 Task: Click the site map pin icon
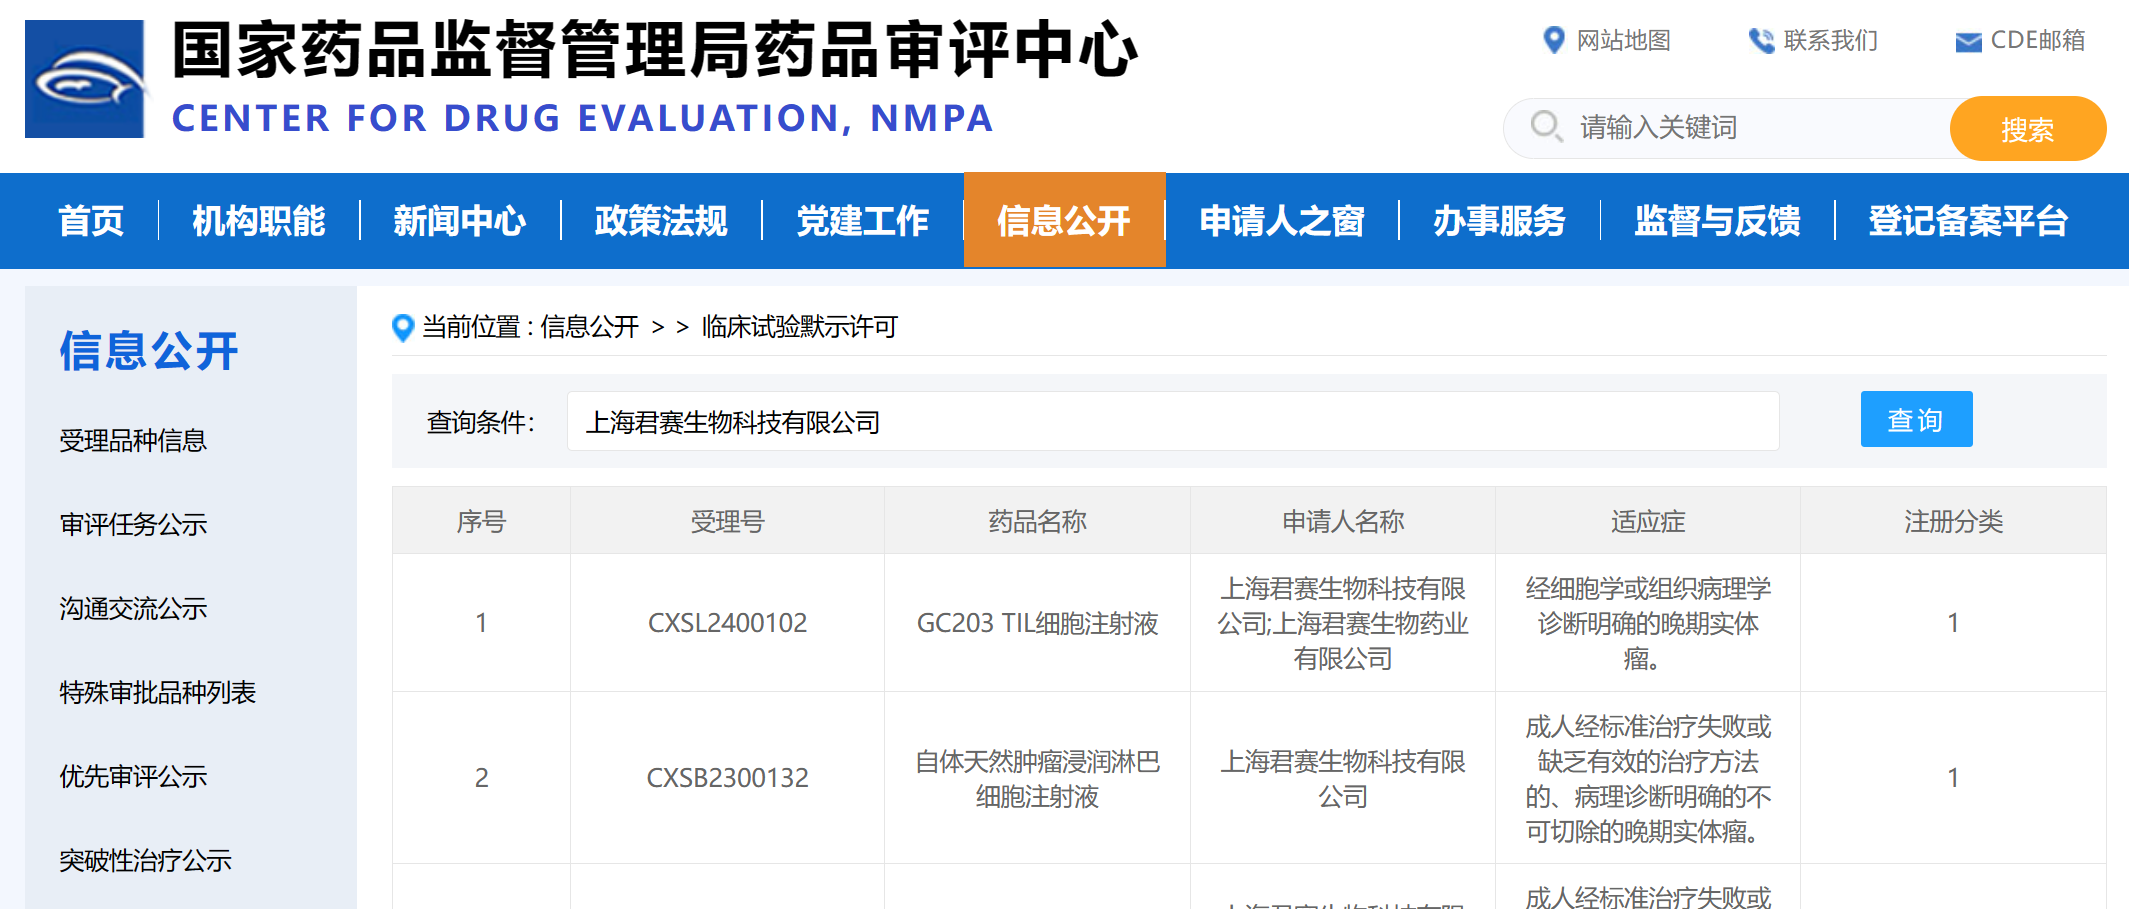(1553, 40)
